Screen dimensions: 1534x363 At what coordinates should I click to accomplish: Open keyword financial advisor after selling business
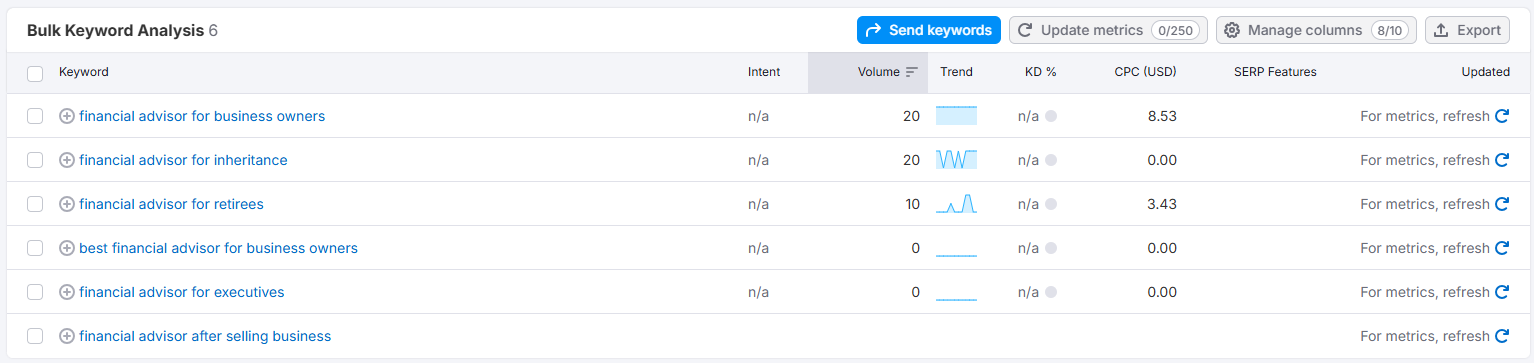click(205, 336)
